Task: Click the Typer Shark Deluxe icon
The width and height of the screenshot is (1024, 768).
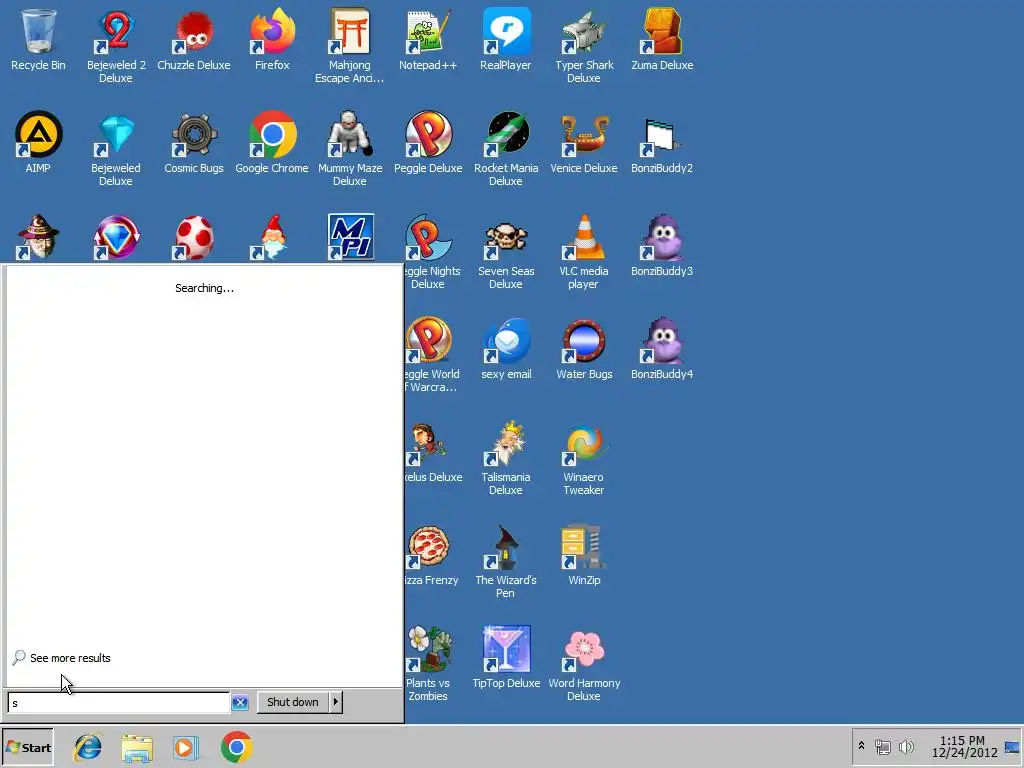Action: pos(584,46)
